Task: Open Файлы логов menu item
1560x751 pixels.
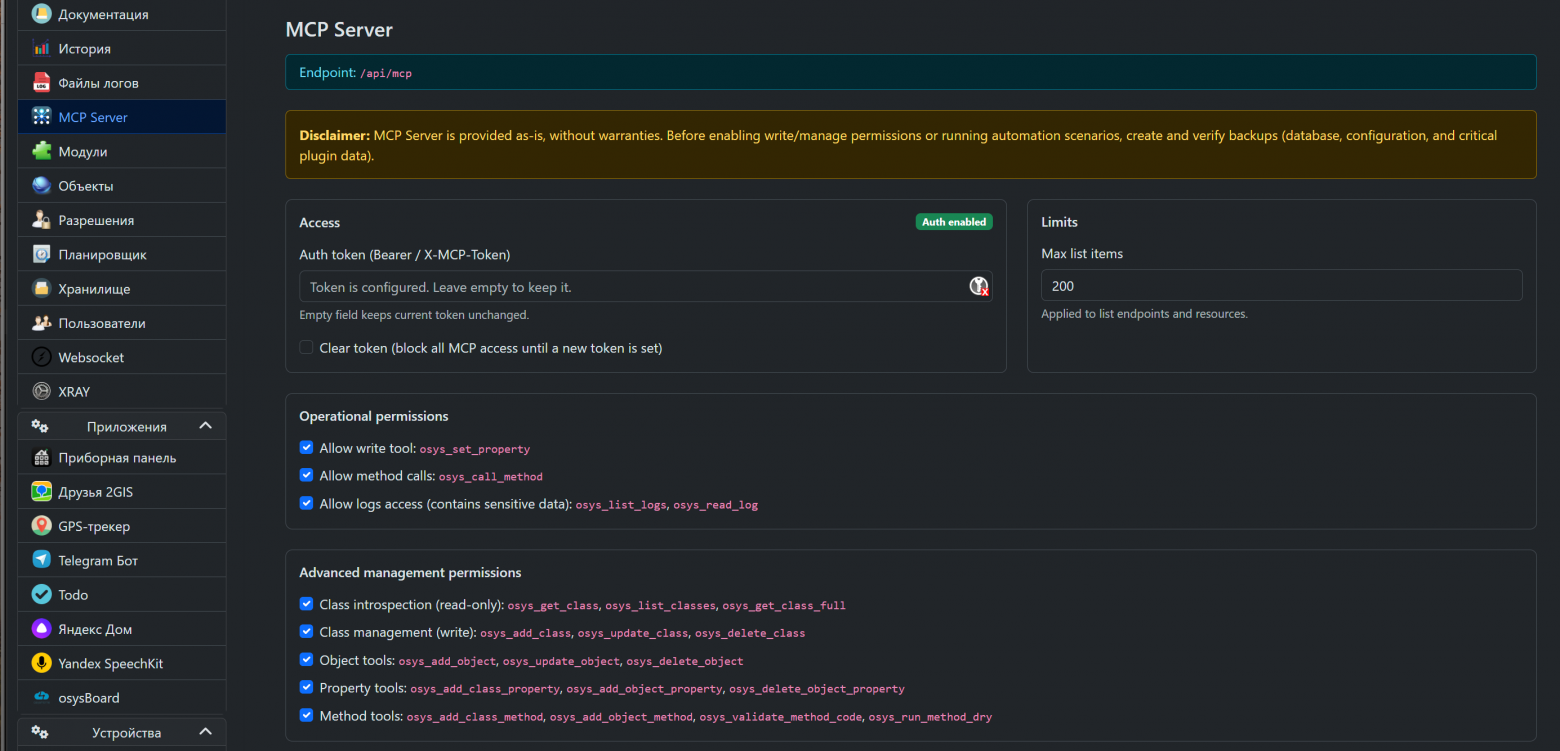Action: pyautogui.click(x=98, y=83)
